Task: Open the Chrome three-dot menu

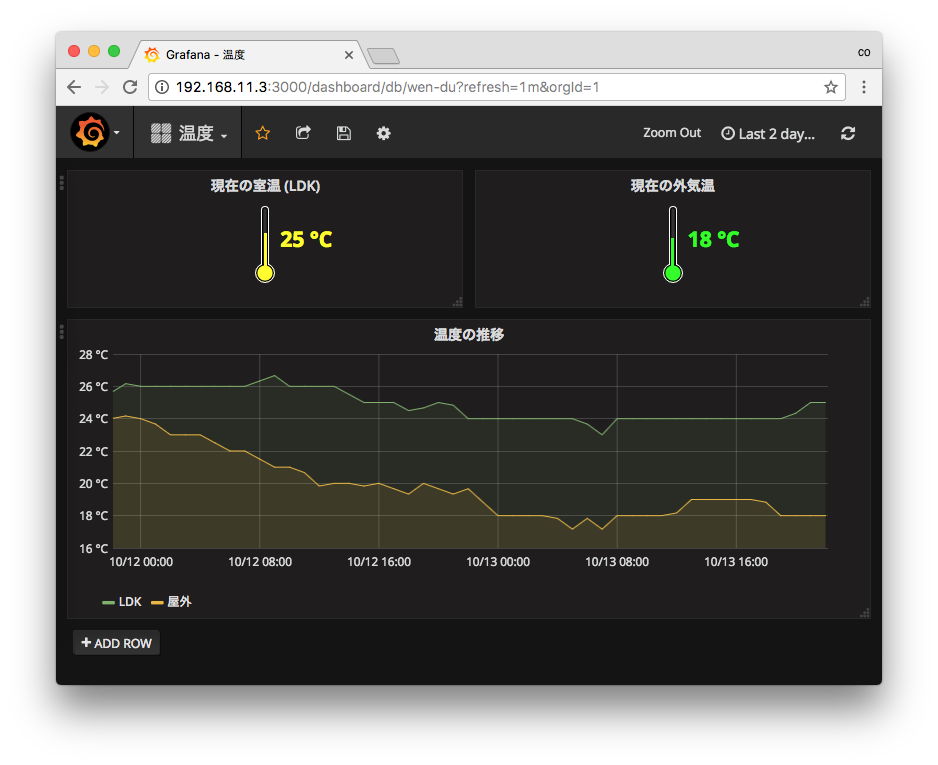Action: (x=864, y=87)
